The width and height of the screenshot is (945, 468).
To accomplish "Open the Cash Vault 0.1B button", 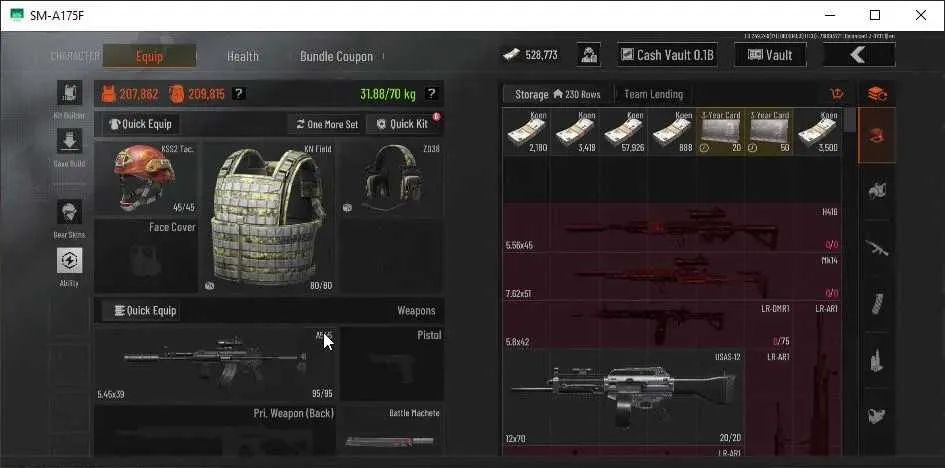I will (x=668, y=55).
